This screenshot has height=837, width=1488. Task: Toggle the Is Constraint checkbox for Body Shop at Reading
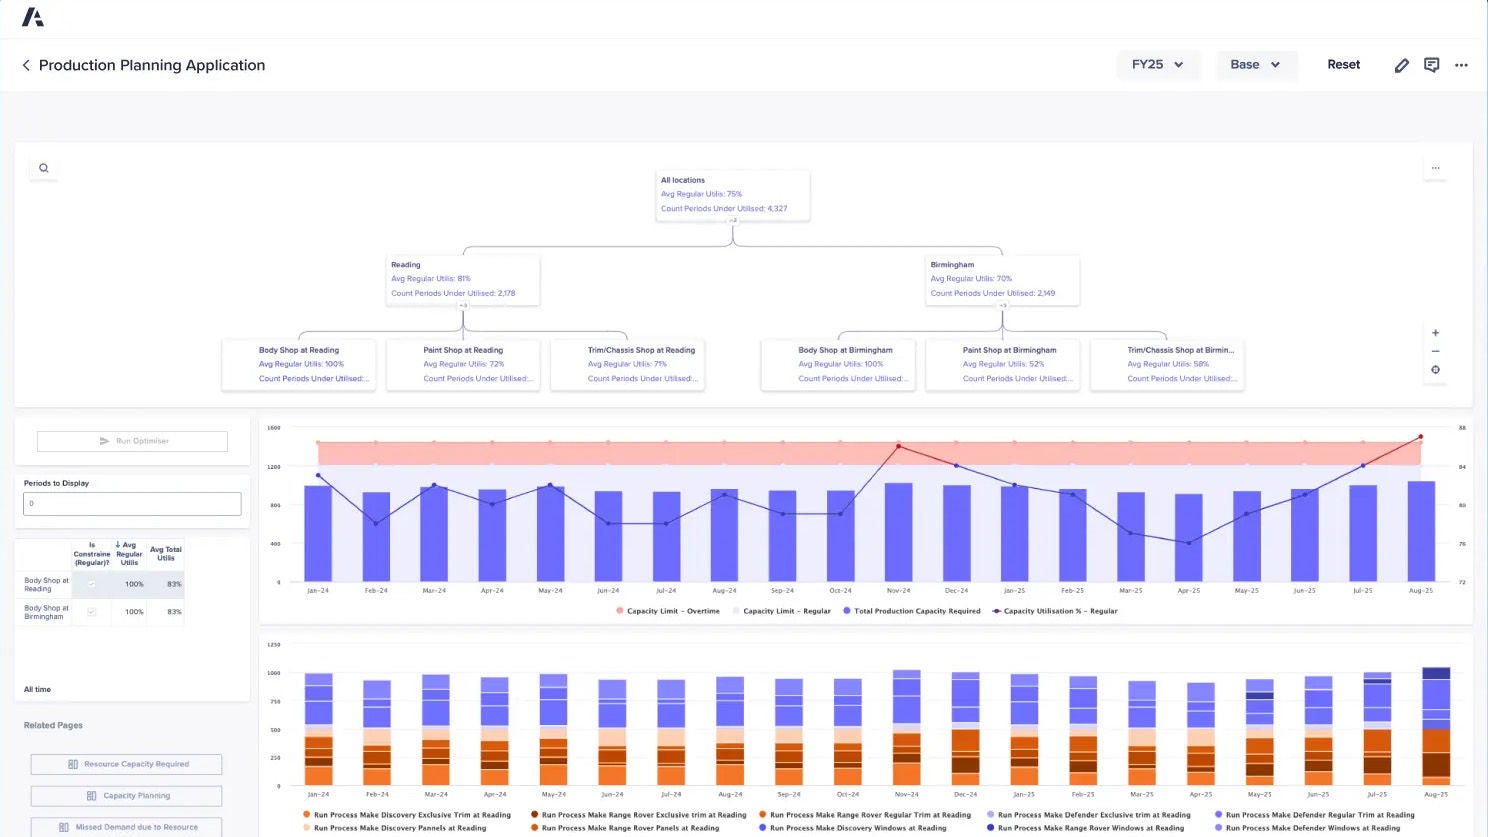click(91, 584)
